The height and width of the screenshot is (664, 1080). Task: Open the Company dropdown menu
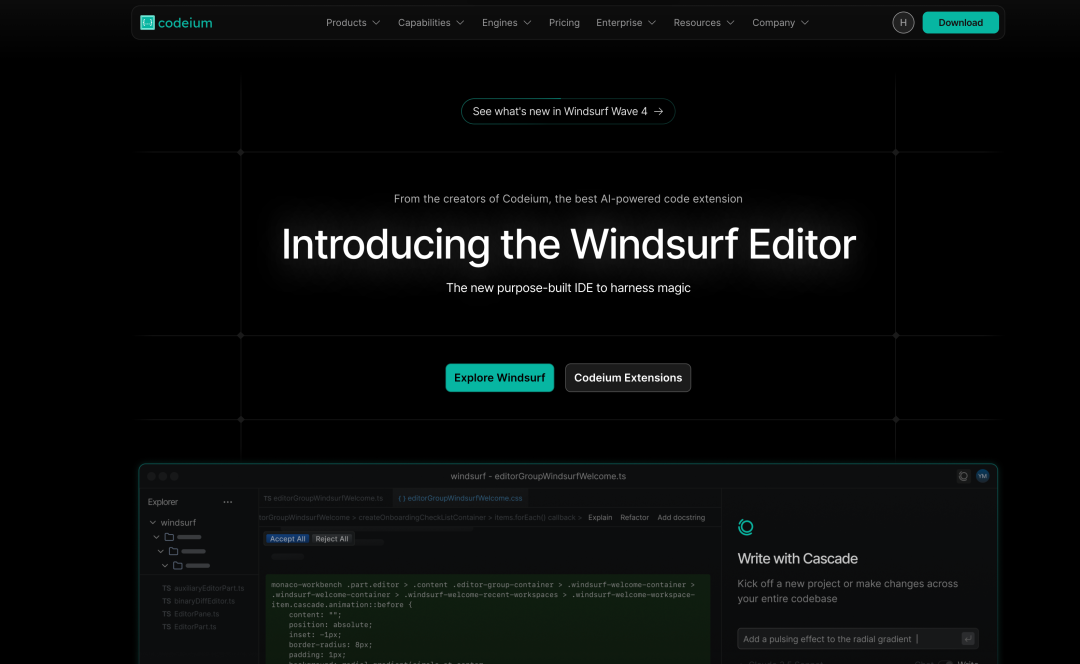tap(780, 23)
